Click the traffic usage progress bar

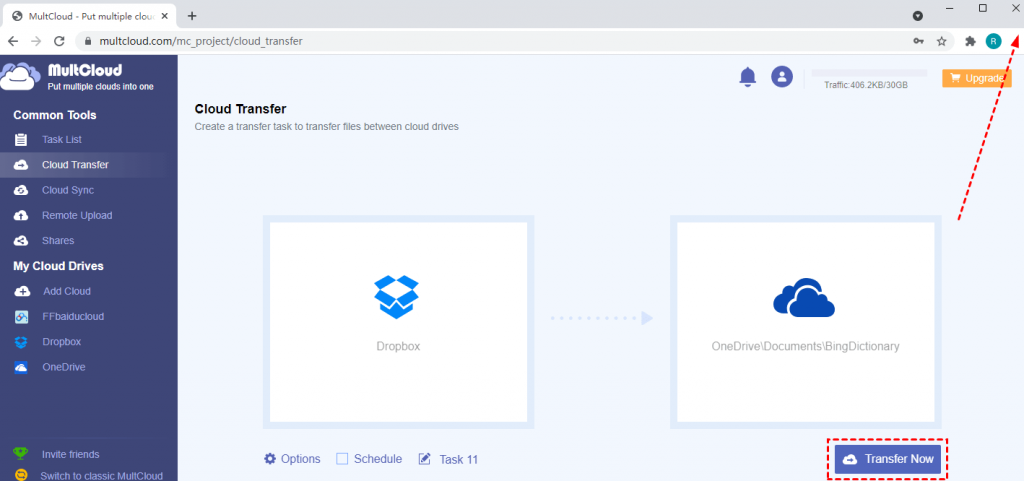pos(869,73)
